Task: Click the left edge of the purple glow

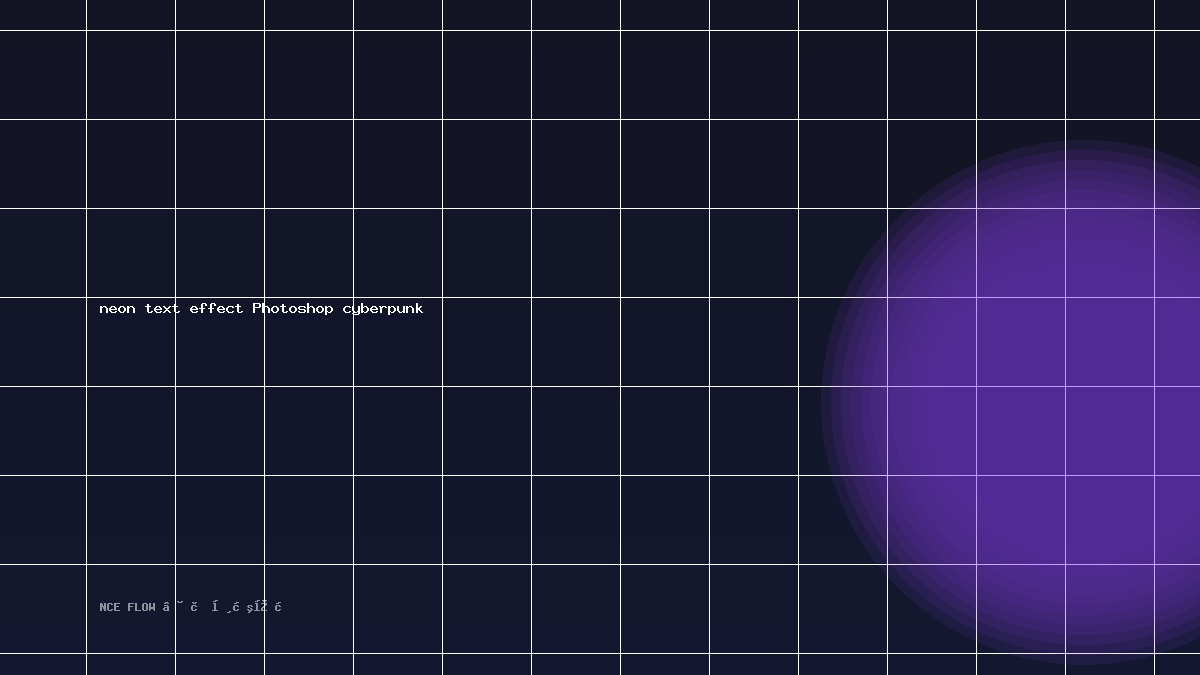Action: (x=822, y=403)
